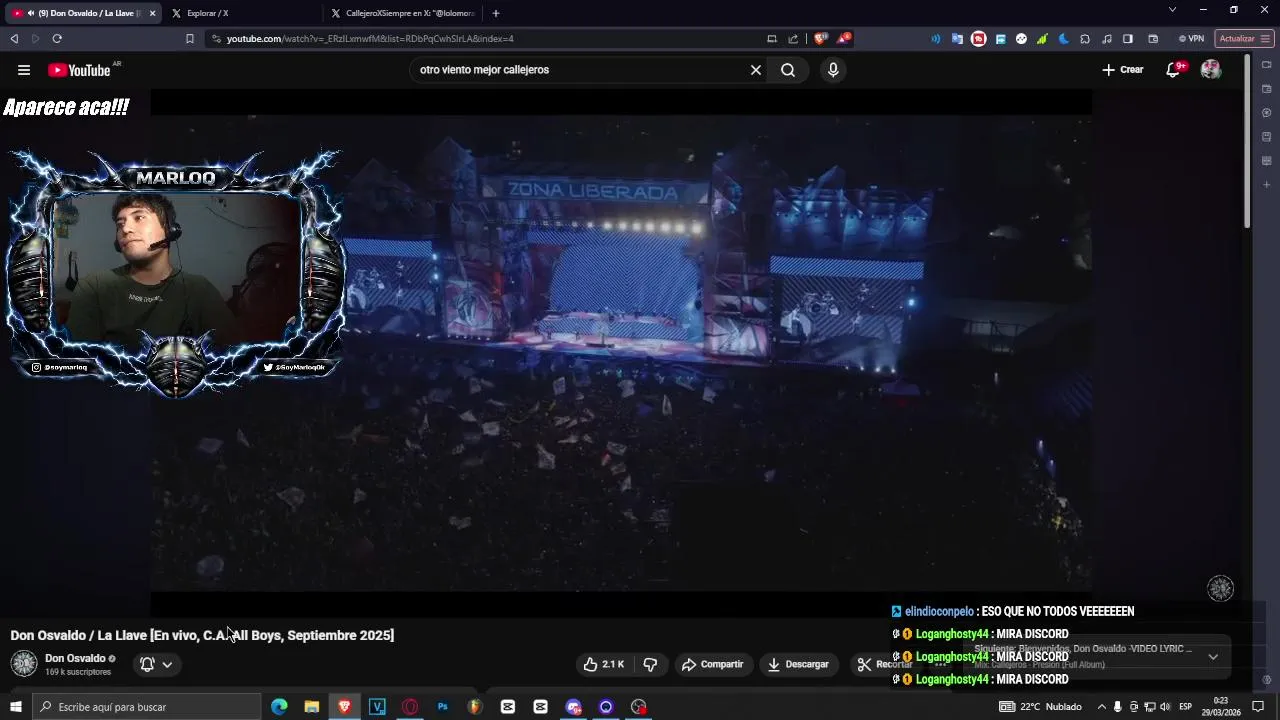Viewport: 1280px width, 720px height.
Task: Toggle the Brave VPN button
Action: tap(1191, 39)
